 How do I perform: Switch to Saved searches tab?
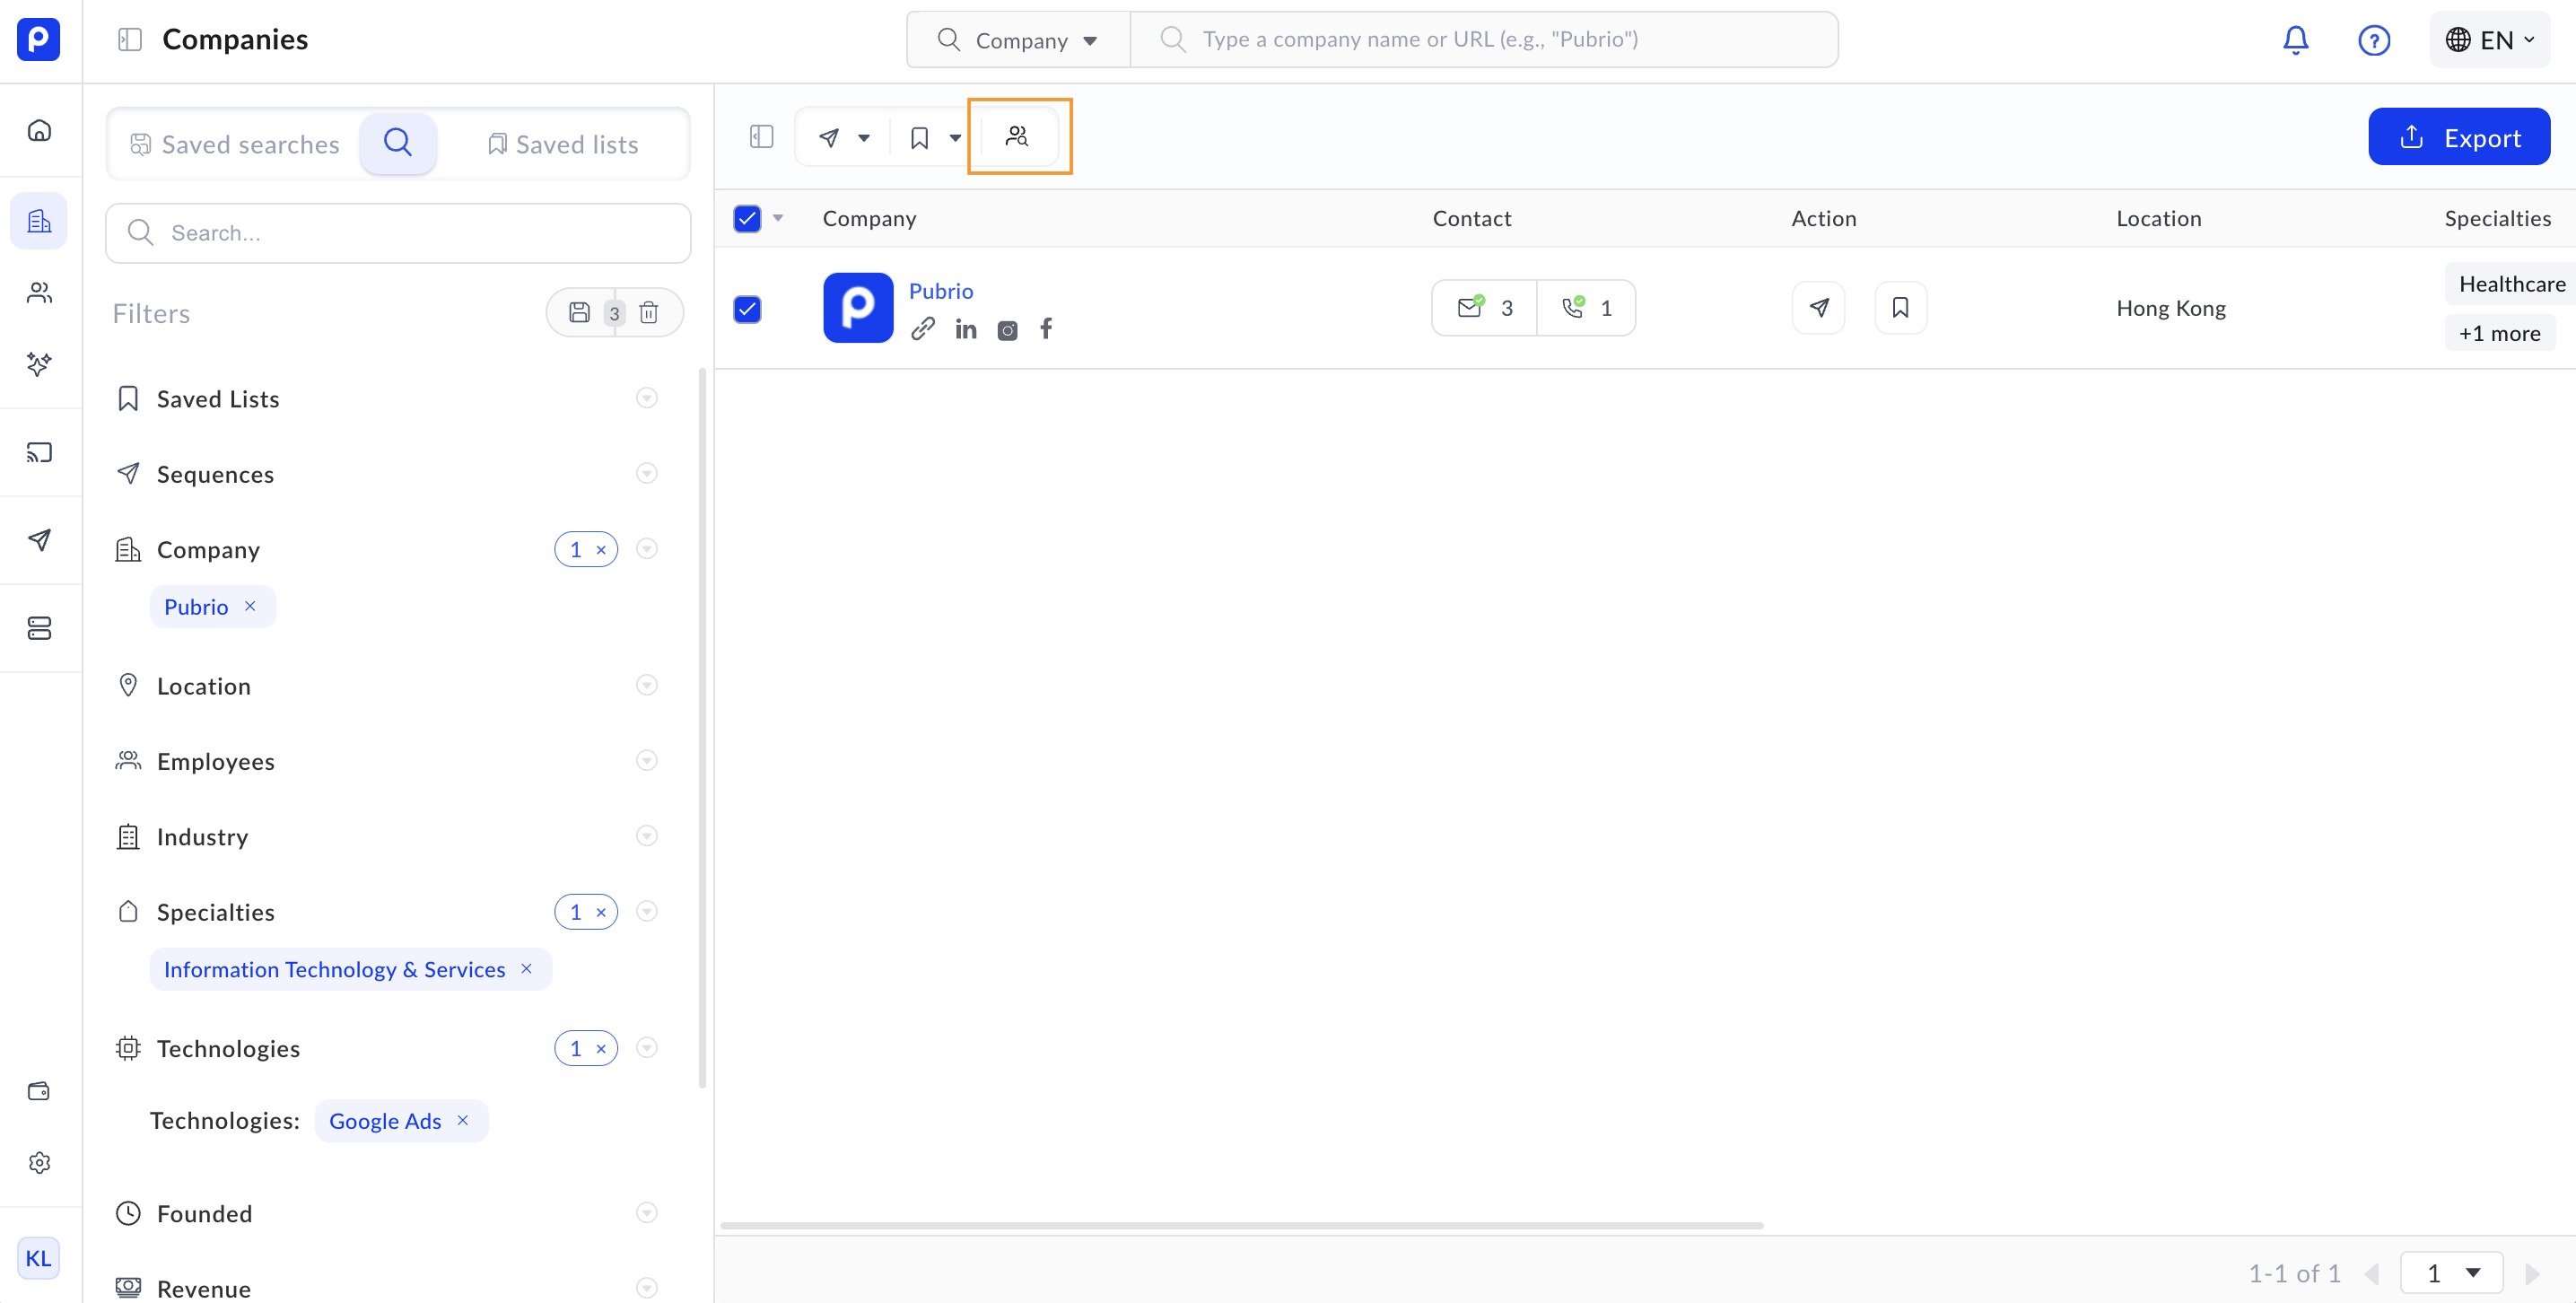tap(236, 144)
